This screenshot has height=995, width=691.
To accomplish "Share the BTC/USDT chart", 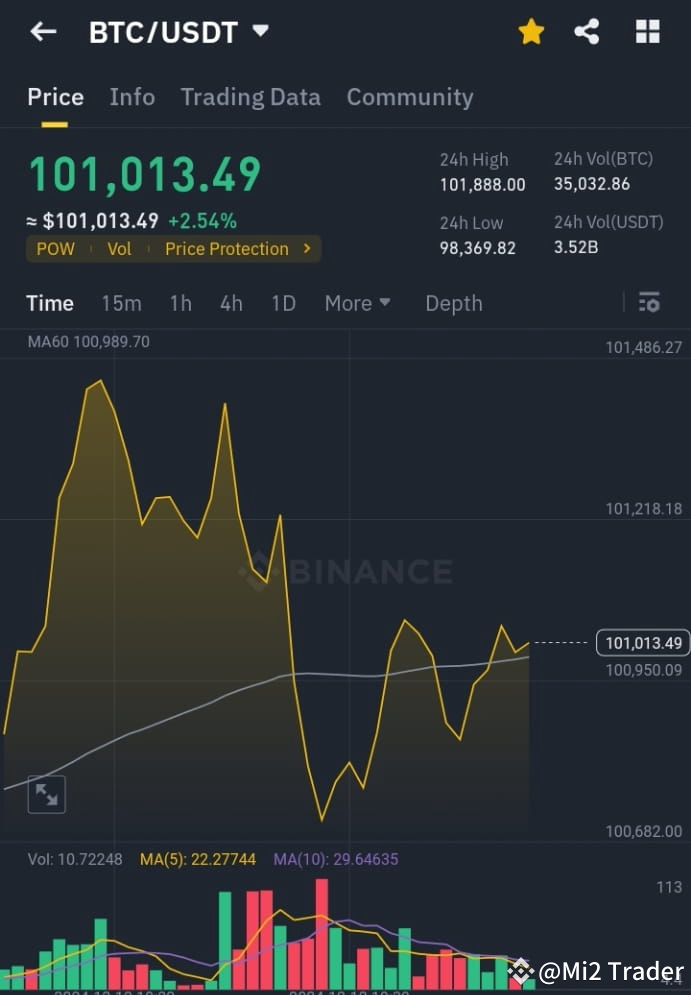I will pos(587,31).
